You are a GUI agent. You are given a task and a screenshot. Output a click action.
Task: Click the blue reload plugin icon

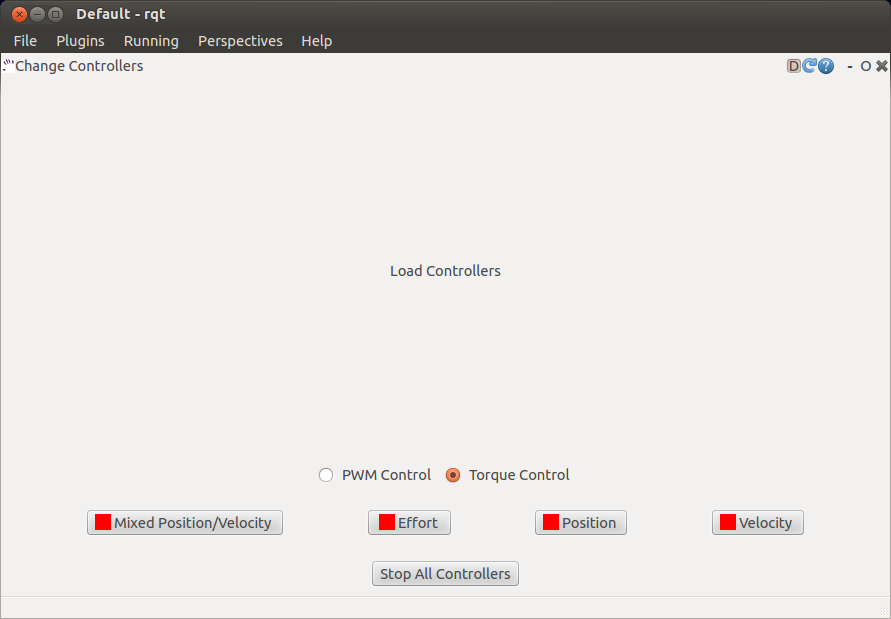pos(810,66)
